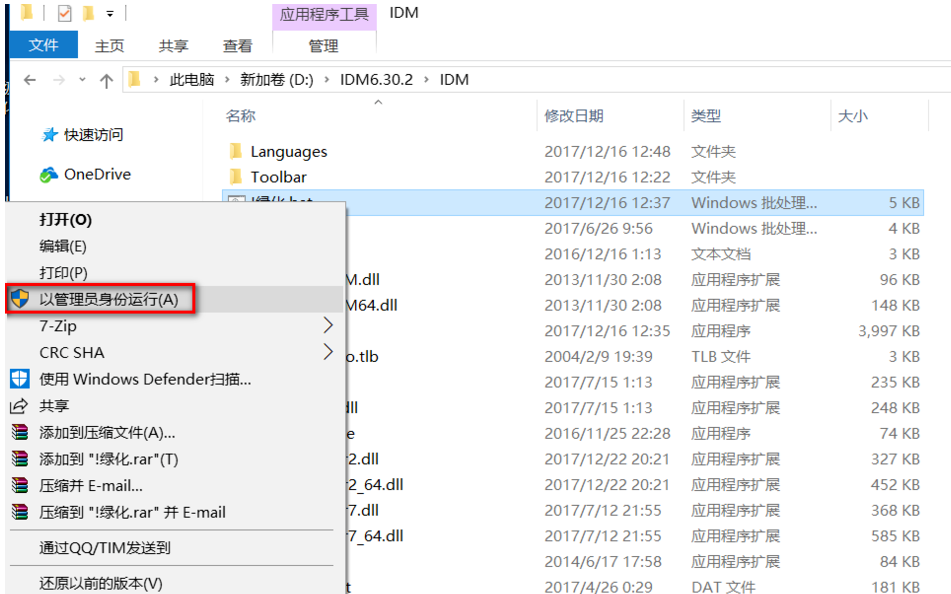Select the Toolbar folder
The width and height of the screenshot is (951, 594).
278,177
